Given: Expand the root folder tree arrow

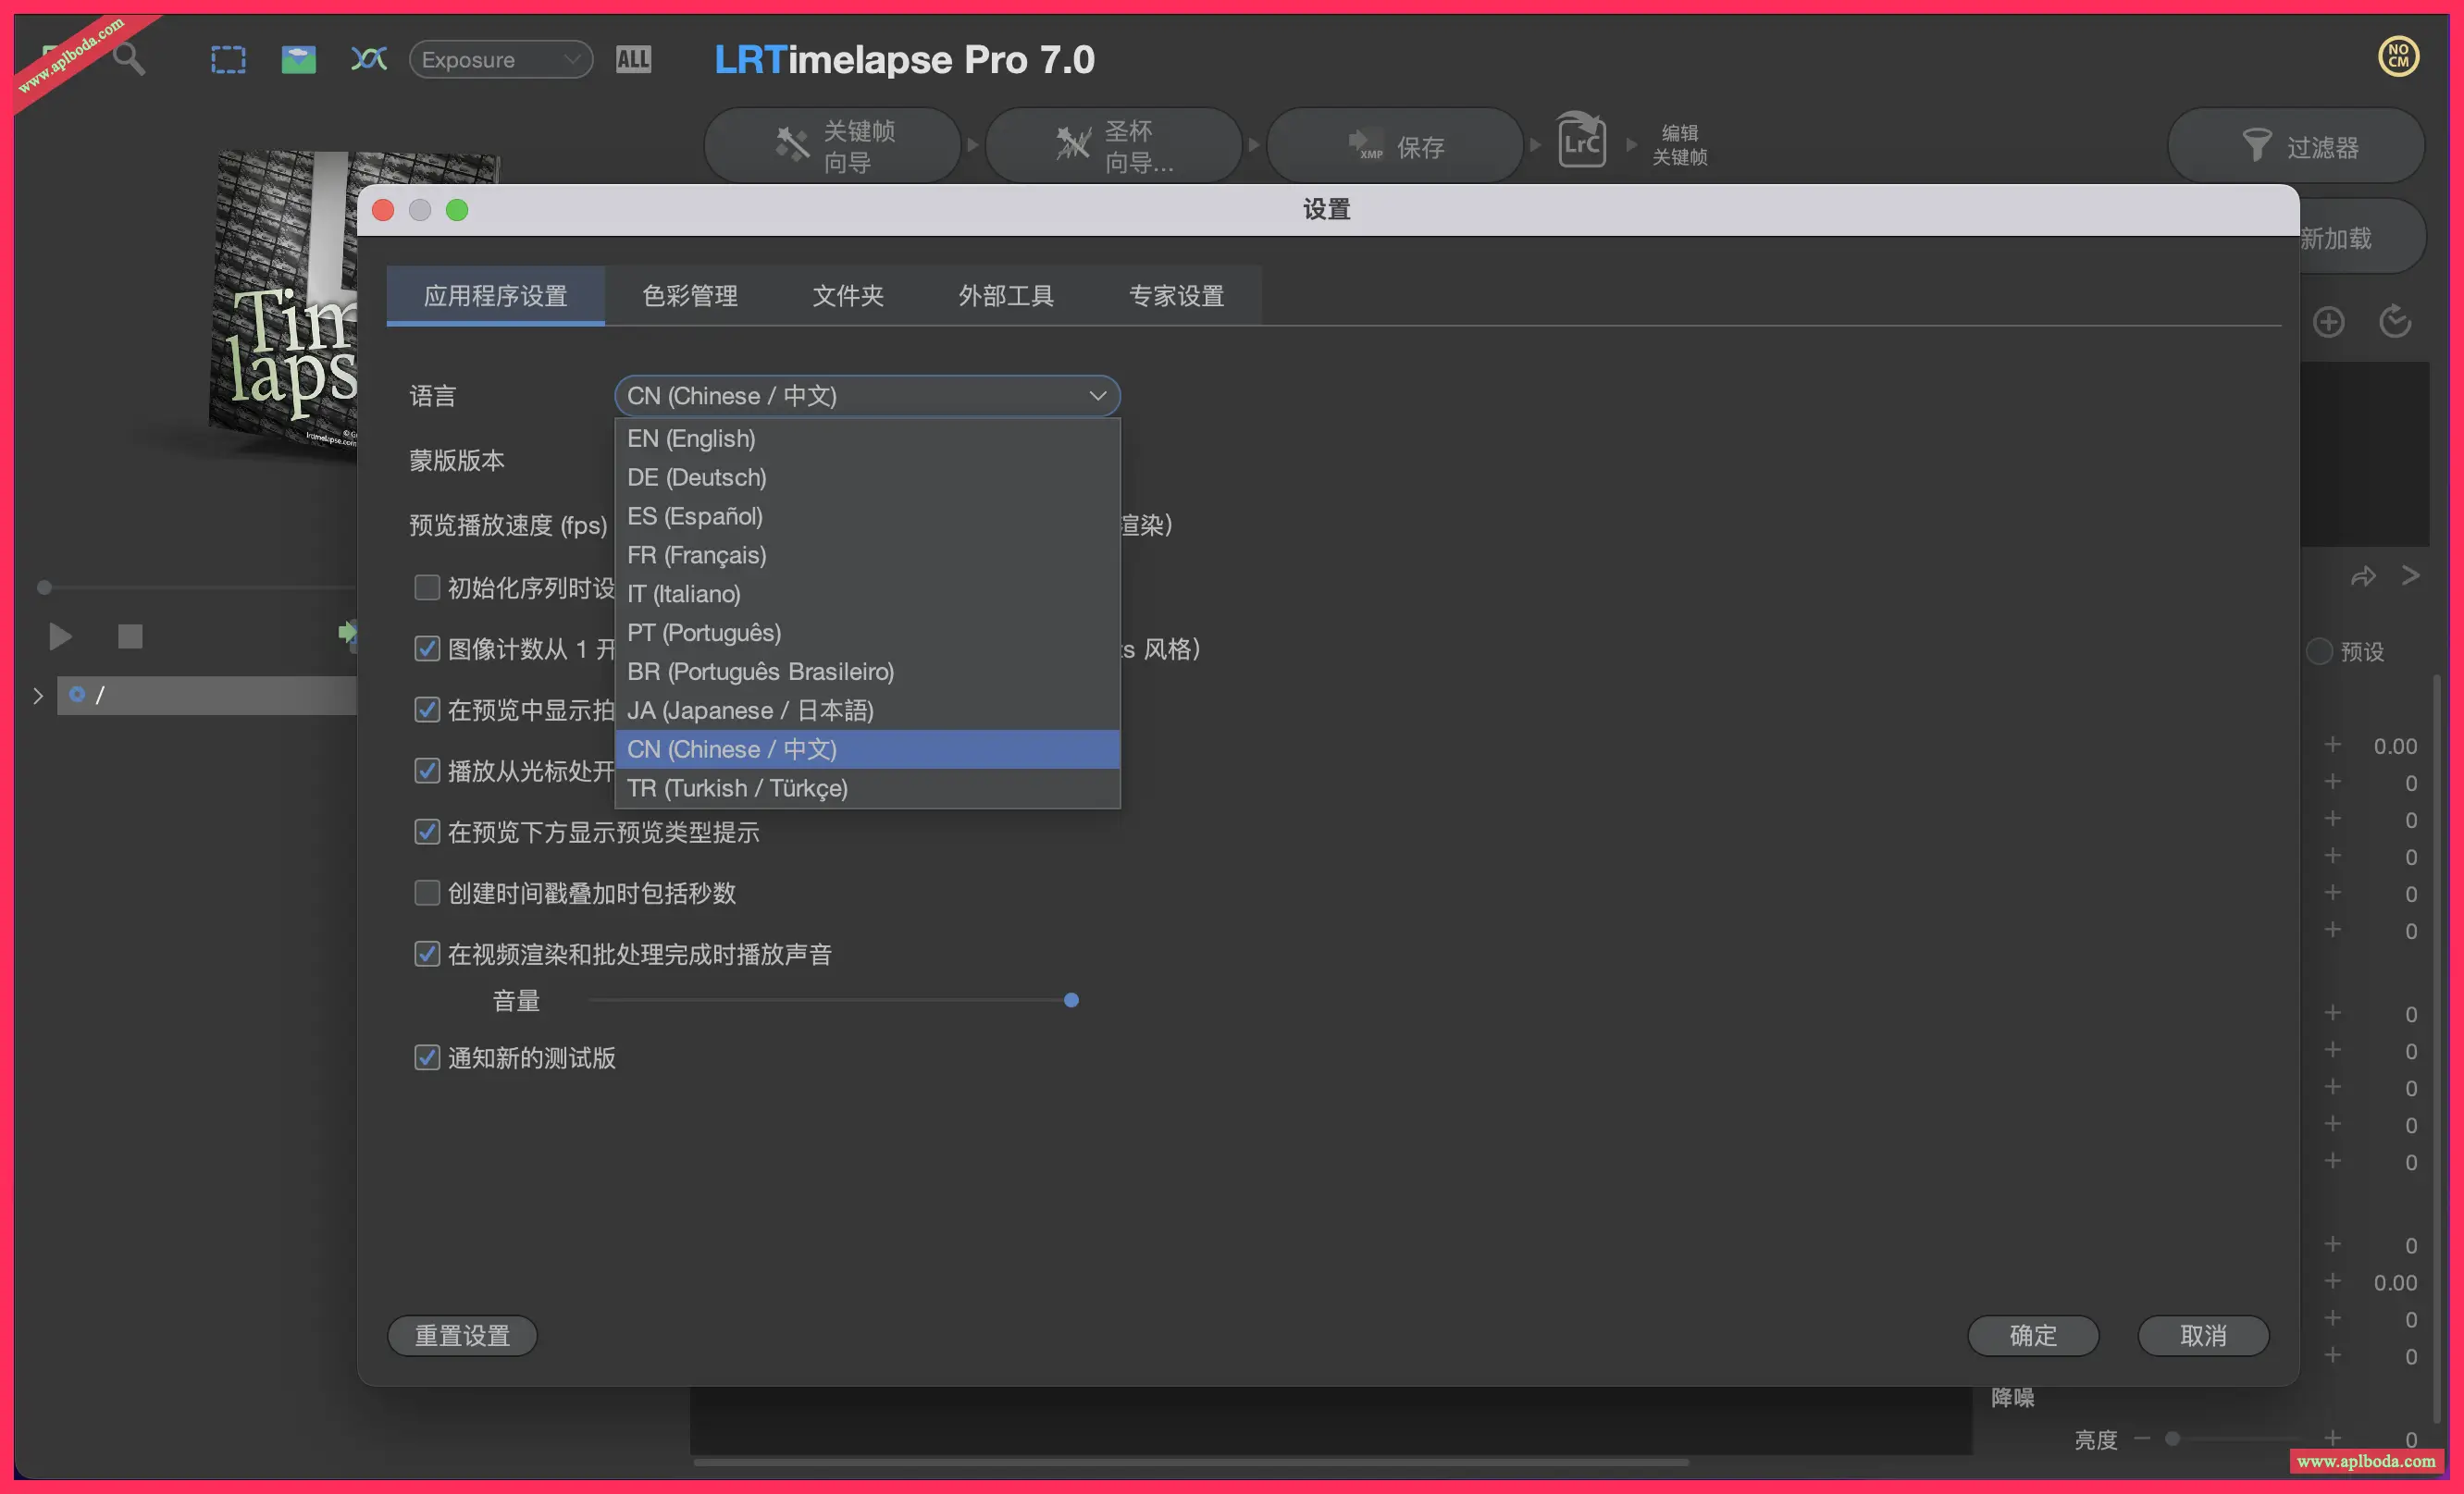Looking at the screenshot, I should tap(38, 695).
